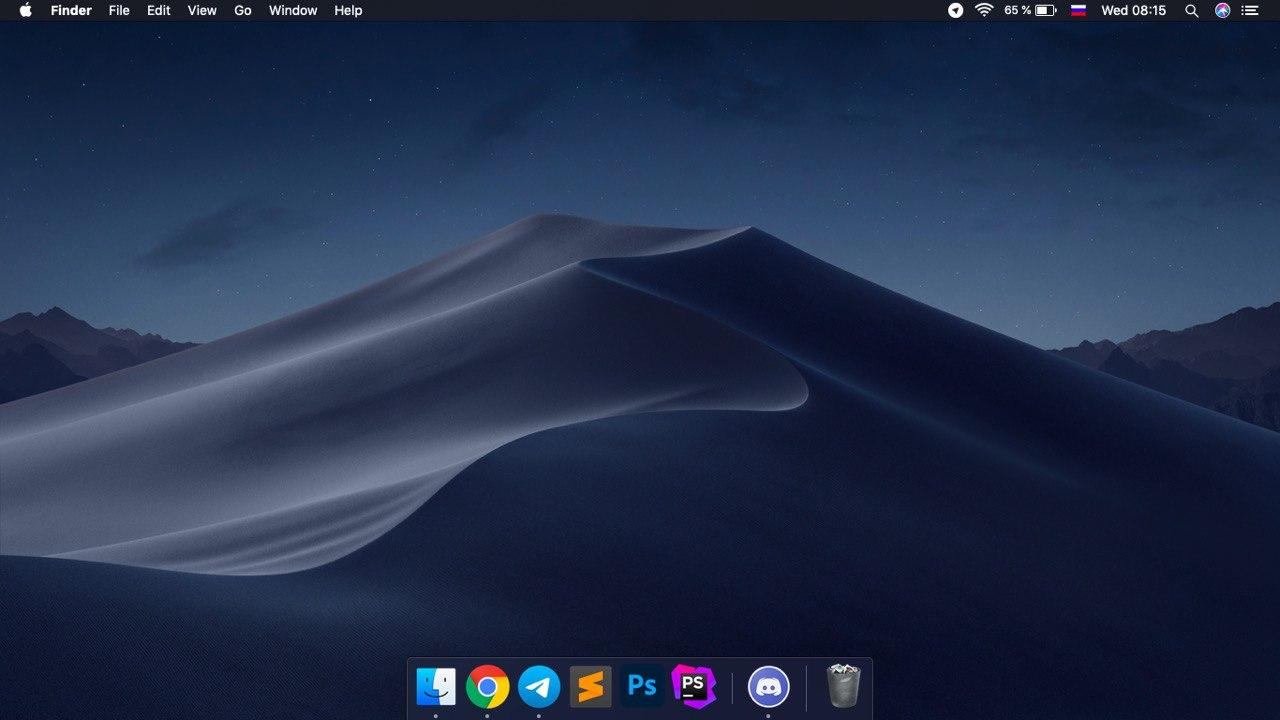Click the Wed 08:15 clock

pyautogui.click(x=1133, y=10)
